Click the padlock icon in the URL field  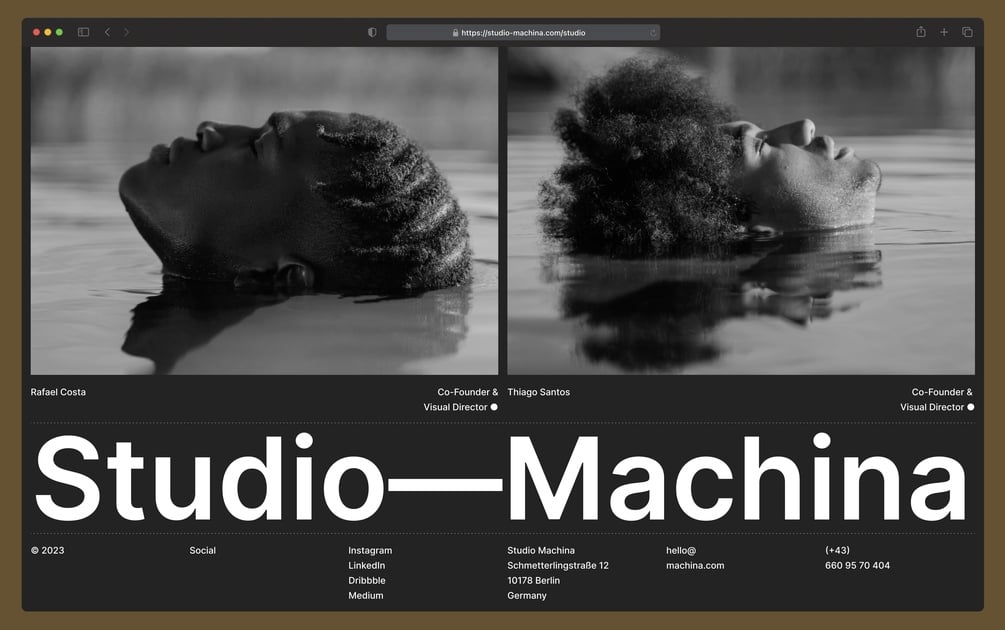455,33
